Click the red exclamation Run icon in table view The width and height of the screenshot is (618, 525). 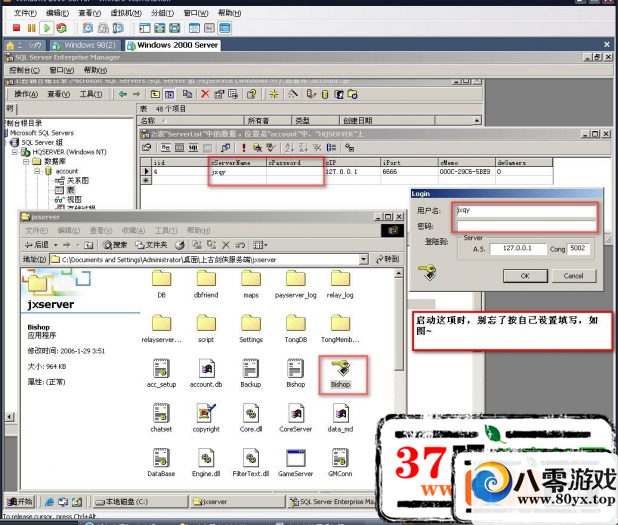click(244, 148)
